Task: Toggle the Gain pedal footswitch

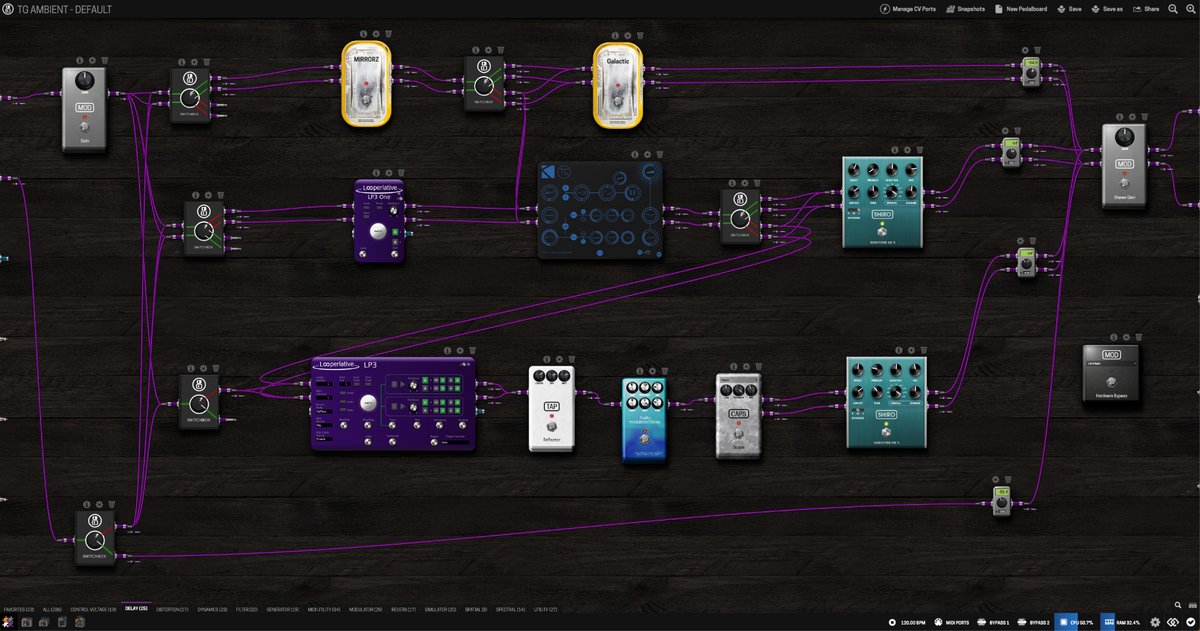Action: click(85, 128)
